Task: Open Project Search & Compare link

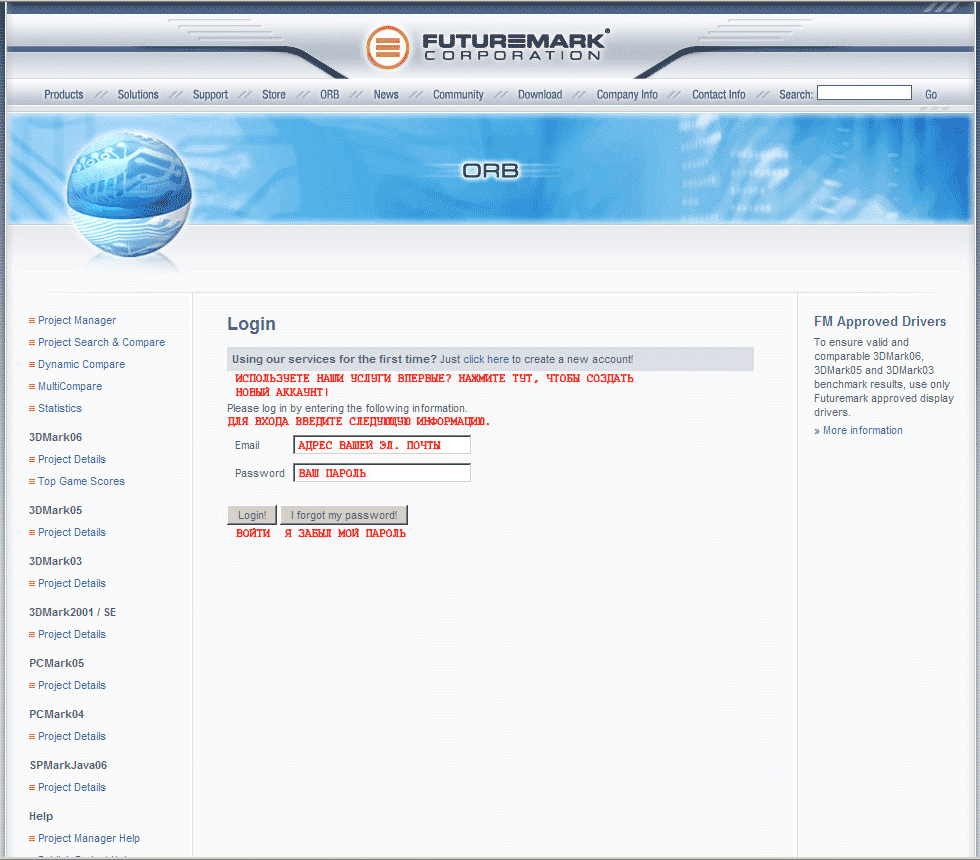Action: [x=101, y=342]
